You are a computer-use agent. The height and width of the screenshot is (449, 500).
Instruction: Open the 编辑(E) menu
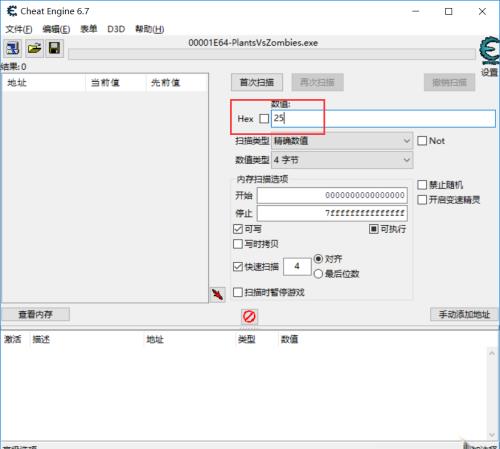(56, 29)
